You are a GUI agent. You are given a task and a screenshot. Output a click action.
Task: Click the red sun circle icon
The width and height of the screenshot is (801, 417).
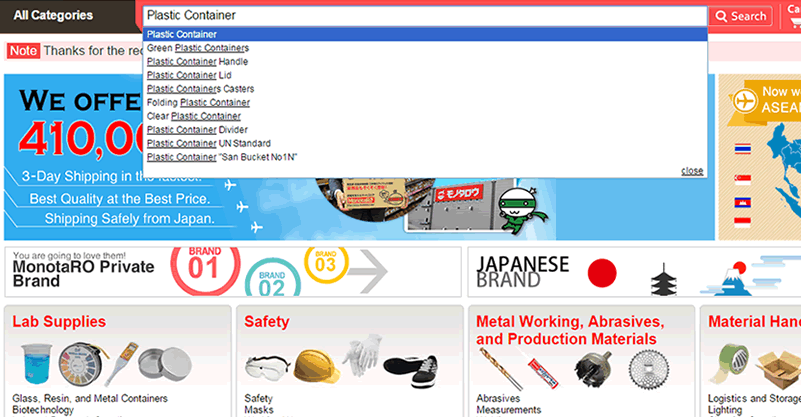pyautogui.click(x=602, y=273)
